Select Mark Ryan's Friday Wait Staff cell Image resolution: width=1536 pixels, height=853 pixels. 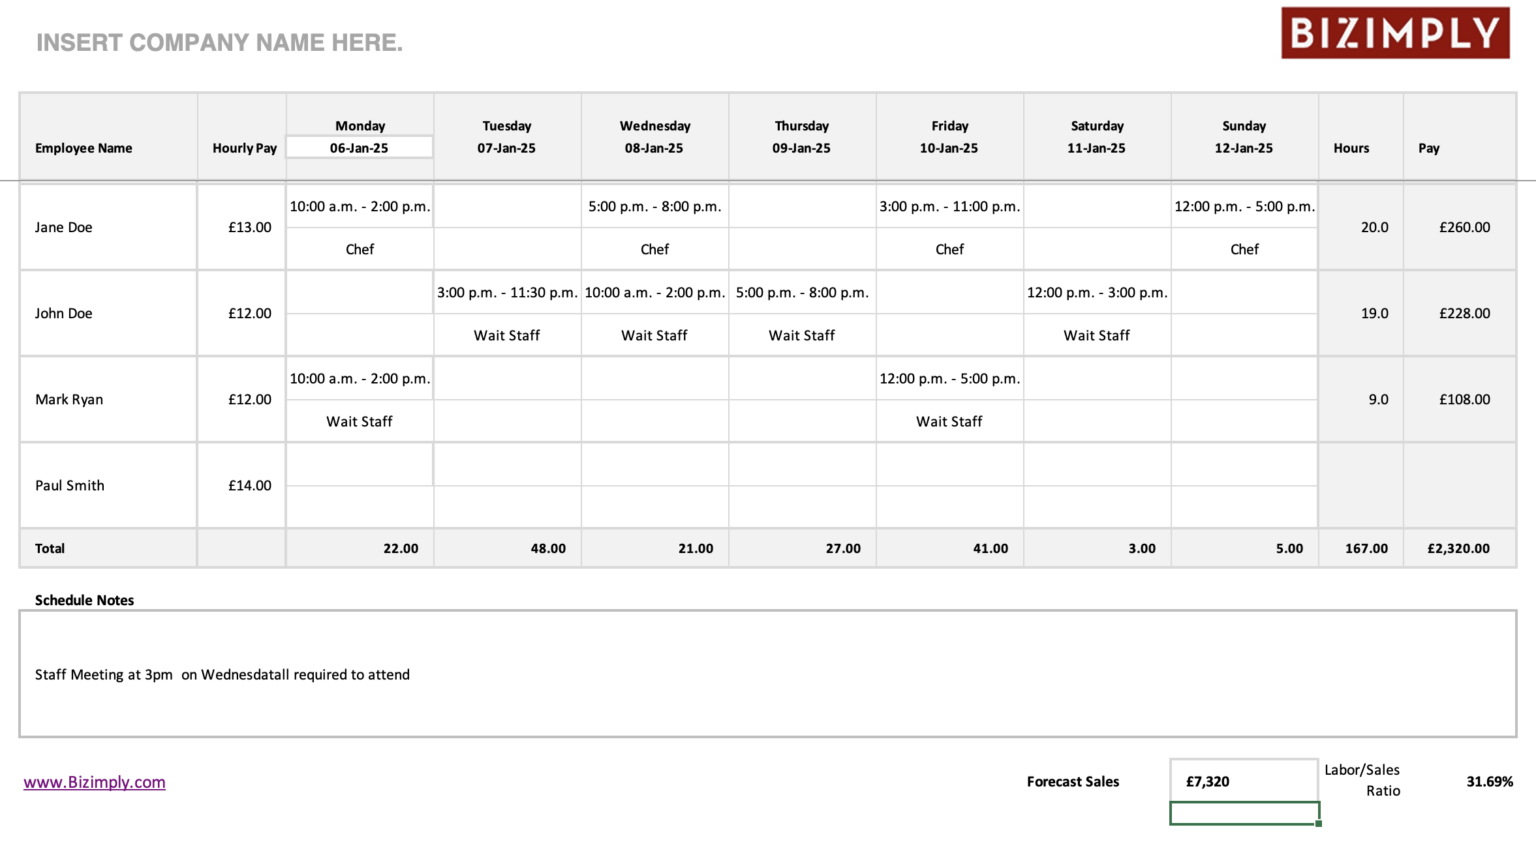coord(949,421)
